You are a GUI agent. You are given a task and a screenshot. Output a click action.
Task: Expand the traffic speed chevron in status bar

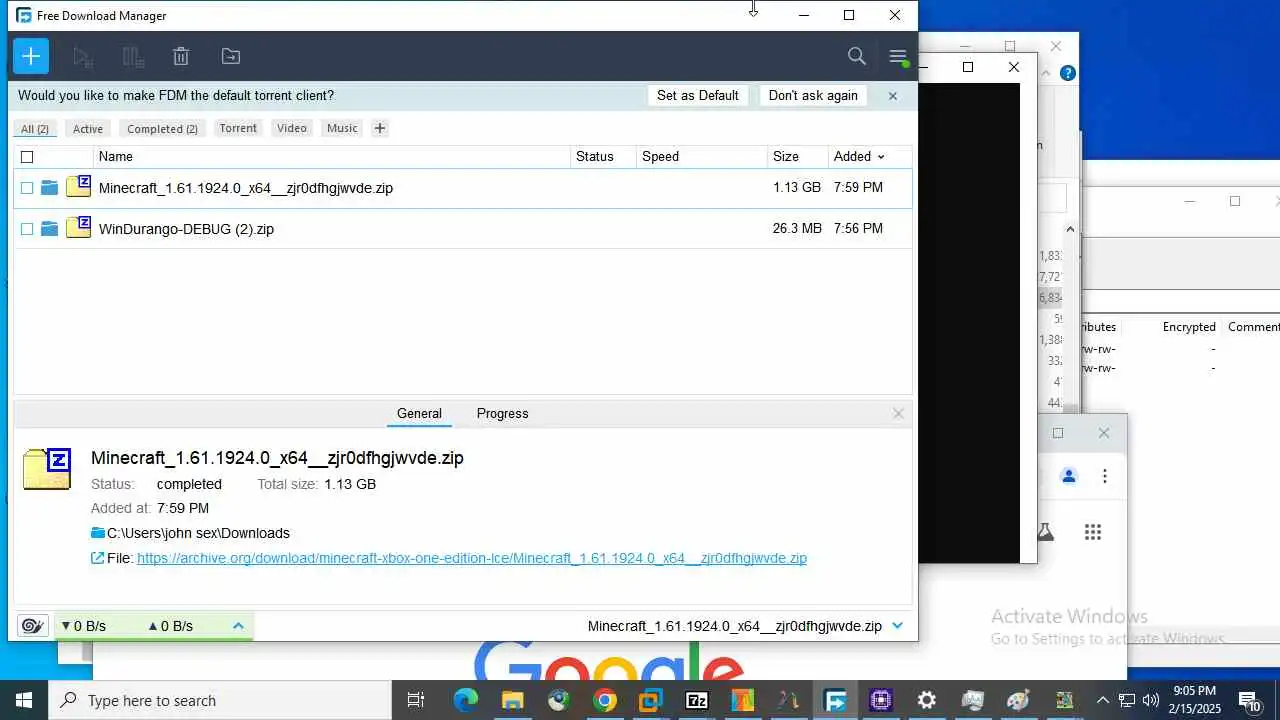[x=238, y=626]
